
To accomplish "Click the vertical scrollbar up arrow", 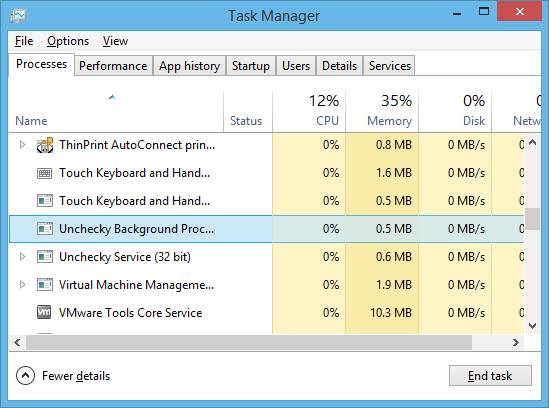I will 533,143.
